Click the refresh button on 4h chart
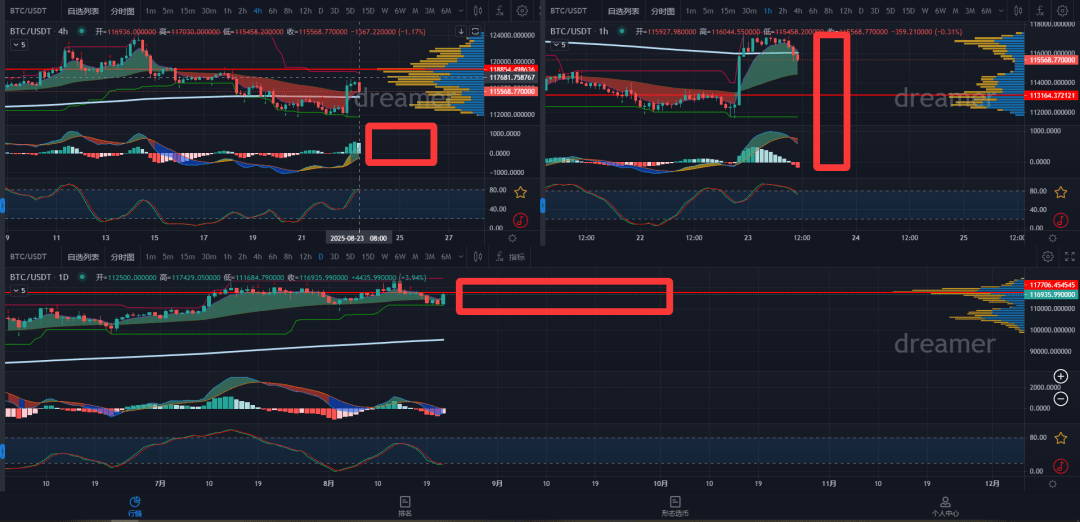The width and height of the screenshot is (1080, 522). coord(475,31)
